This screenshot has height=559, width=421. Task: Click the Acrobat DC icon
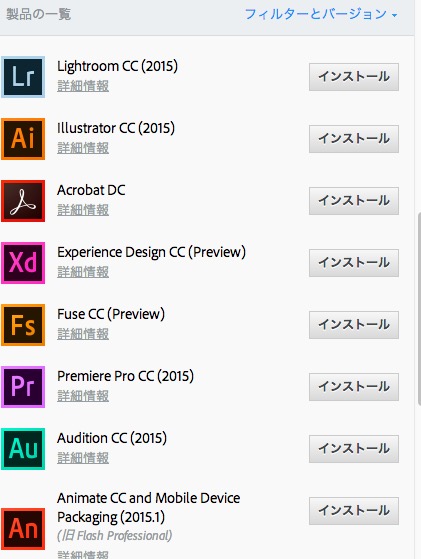(x=23, y=201)
